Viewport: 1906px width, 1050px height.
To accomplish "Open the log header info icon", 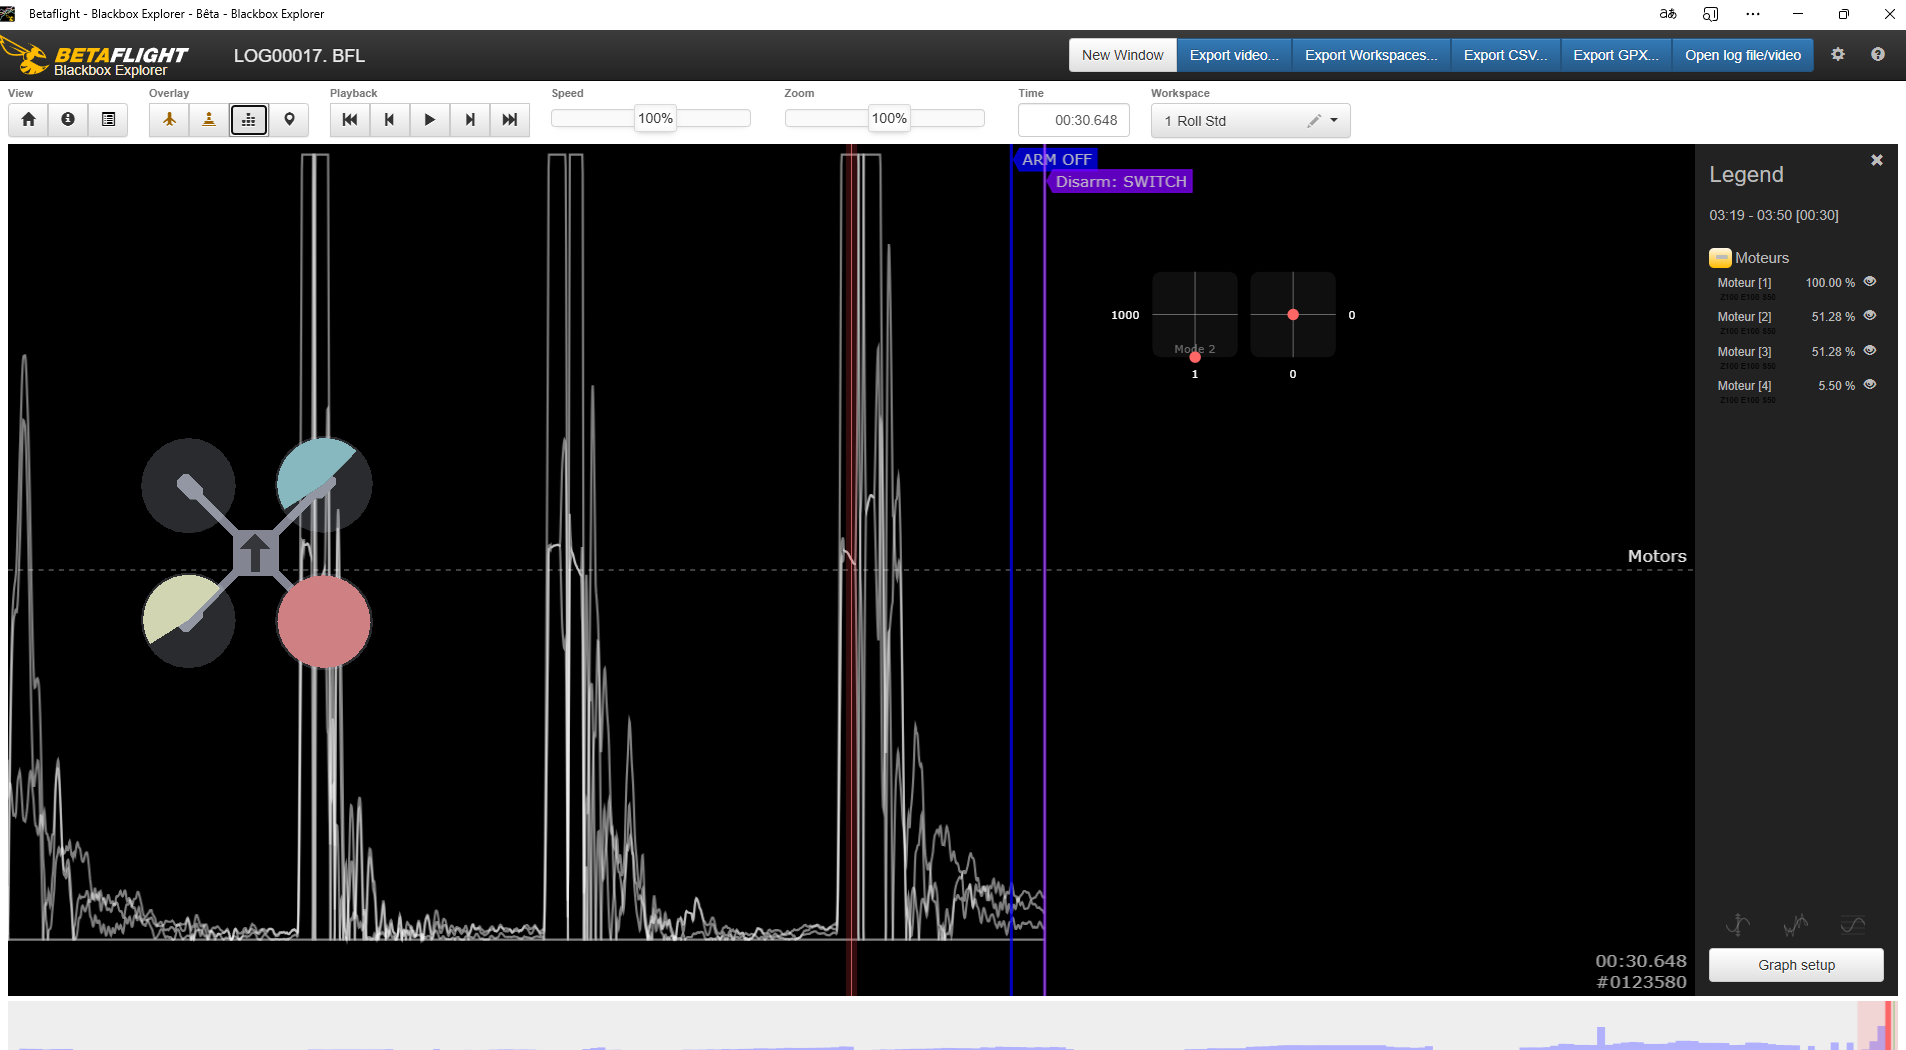I will 68,120.
